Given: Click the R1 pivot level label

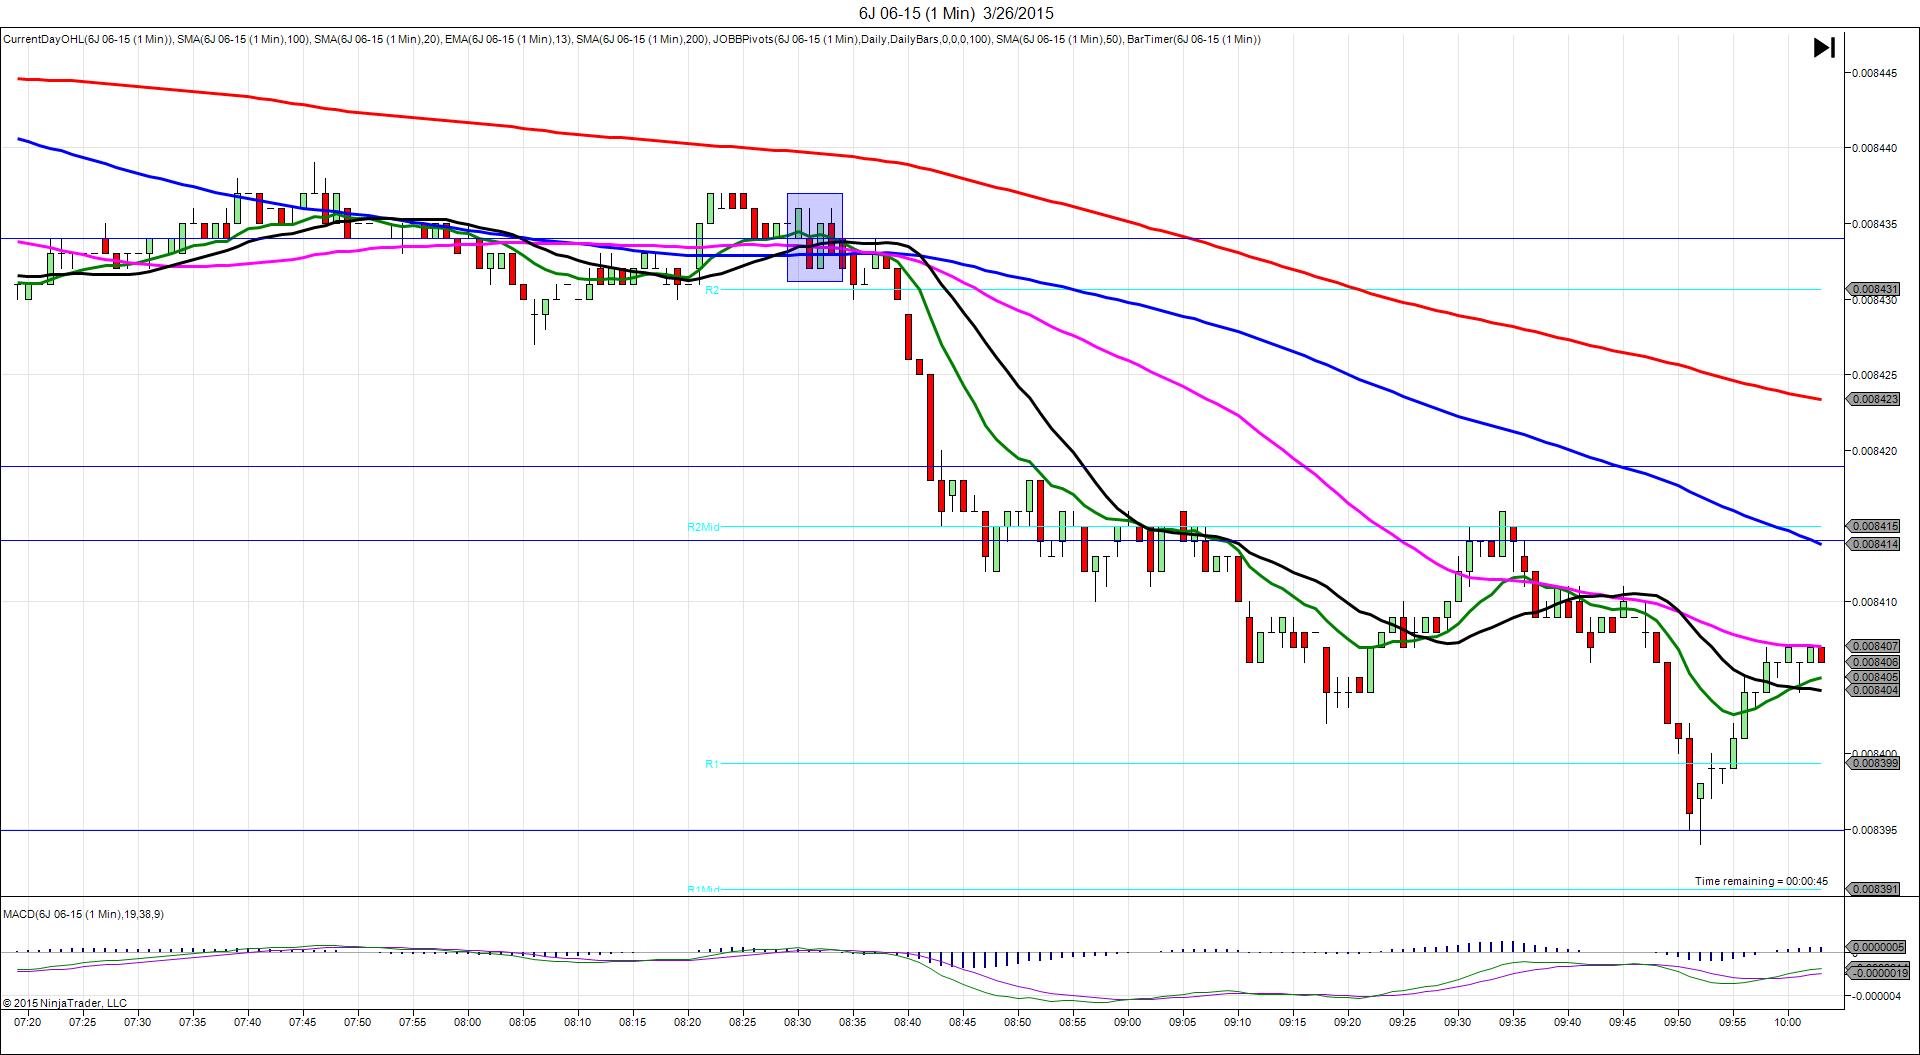Looking at the screenshot, I should pyautogui.click(x=712, y=764).
